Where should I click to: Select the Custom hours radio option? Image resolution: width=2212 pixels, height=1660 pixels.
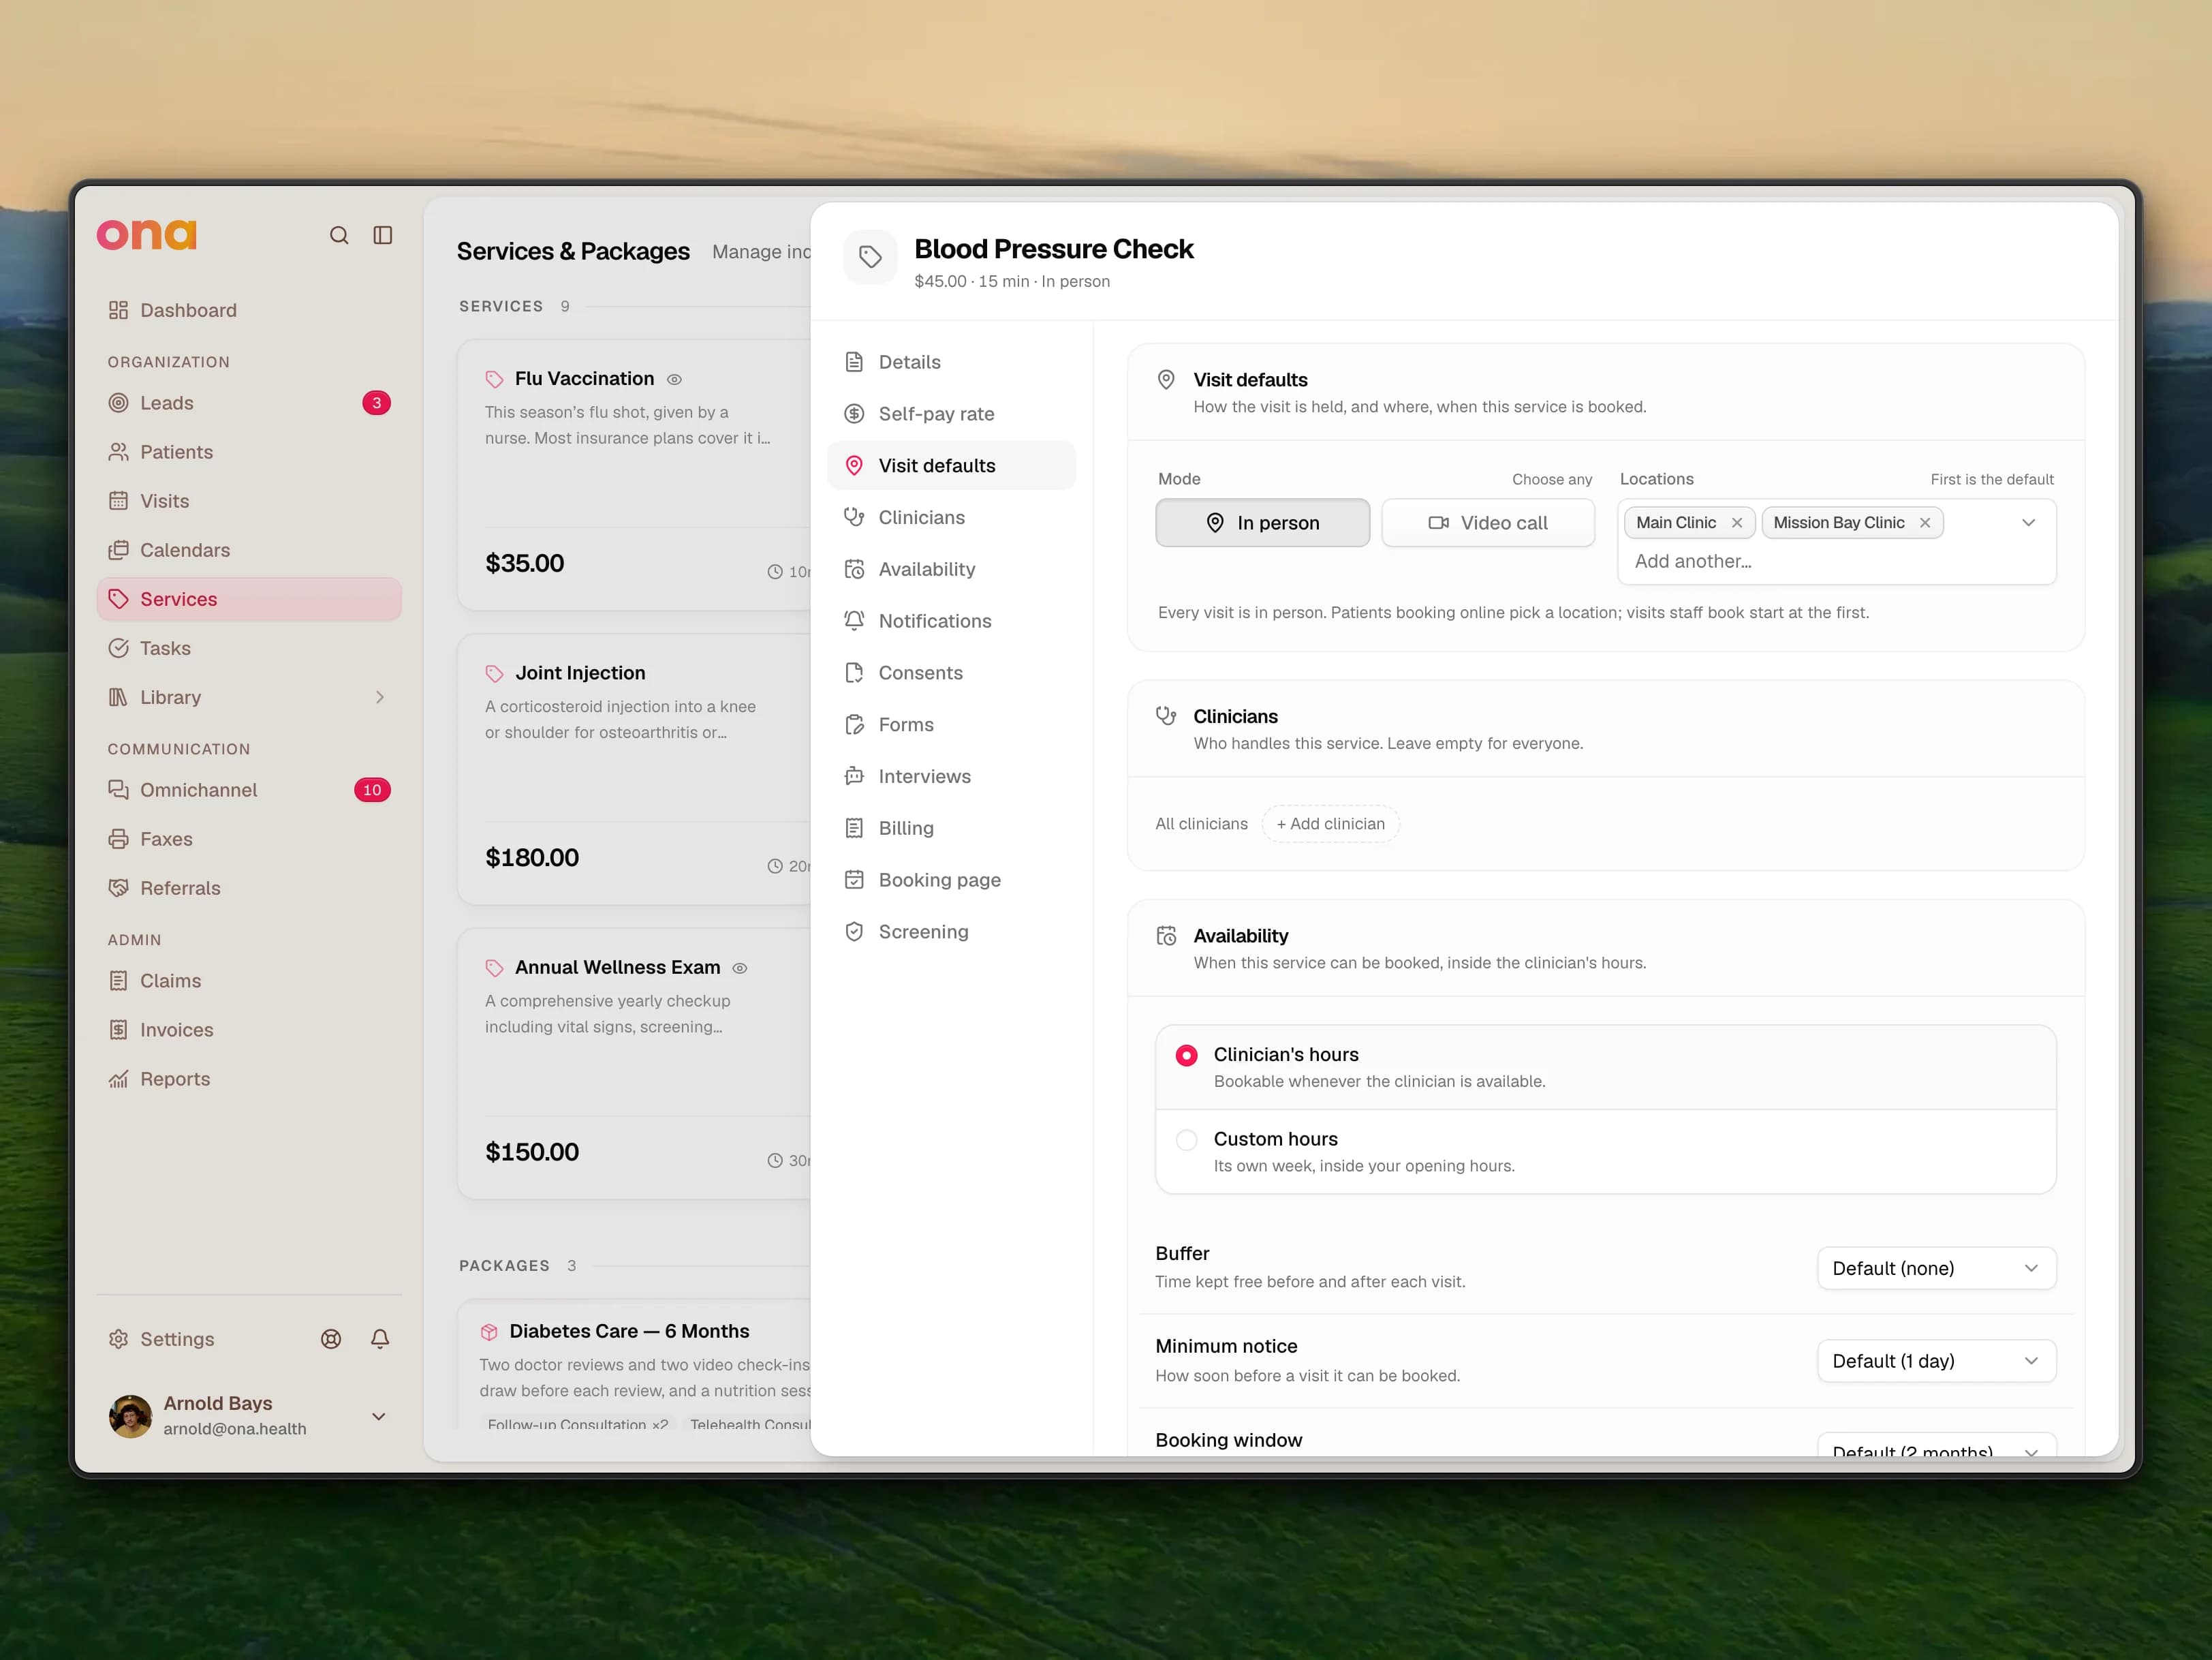pyautogui.click(x=1187, y=1140)
